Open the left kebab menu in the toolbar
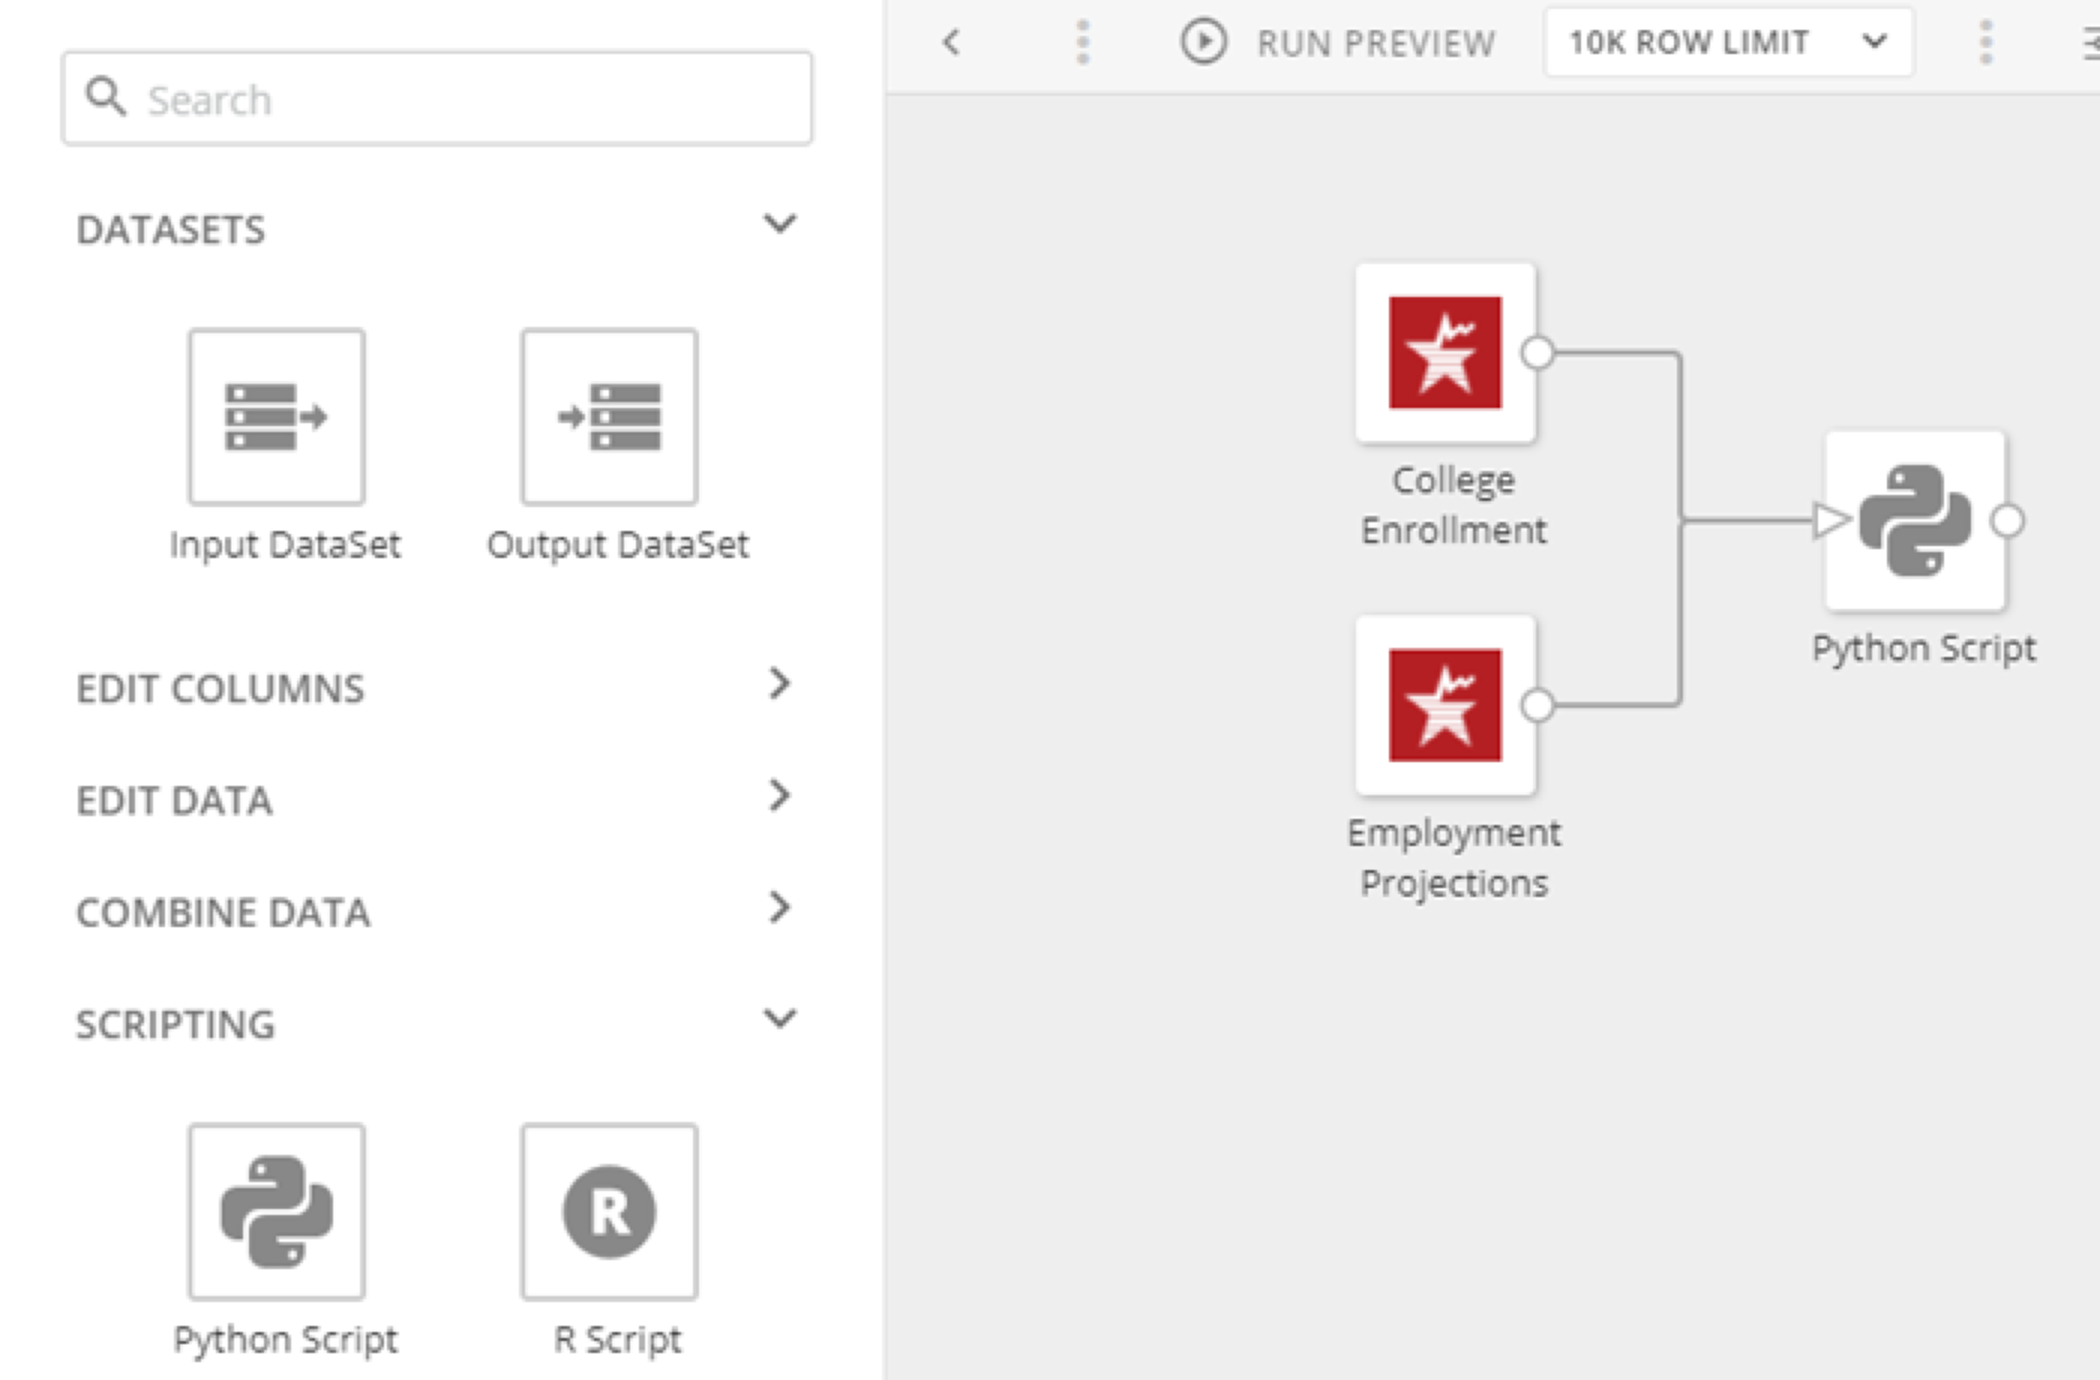This screenshot has width=2100, height=1380. [1083, 43]
